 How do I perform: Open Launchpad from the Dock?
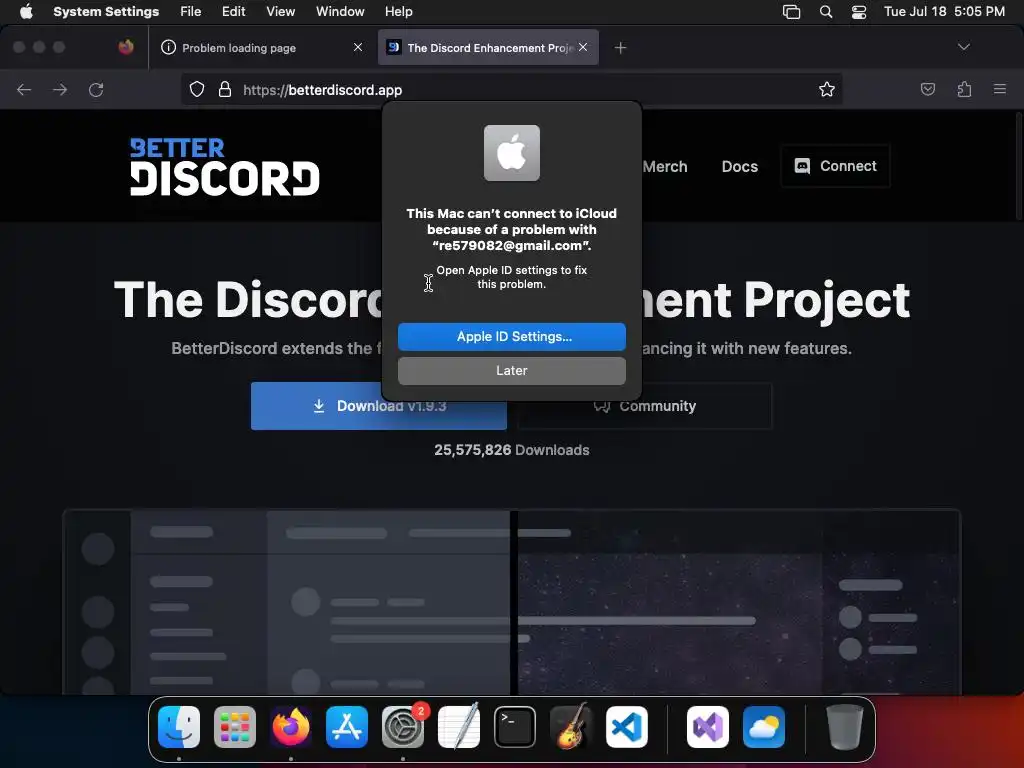tap(235, 726)
